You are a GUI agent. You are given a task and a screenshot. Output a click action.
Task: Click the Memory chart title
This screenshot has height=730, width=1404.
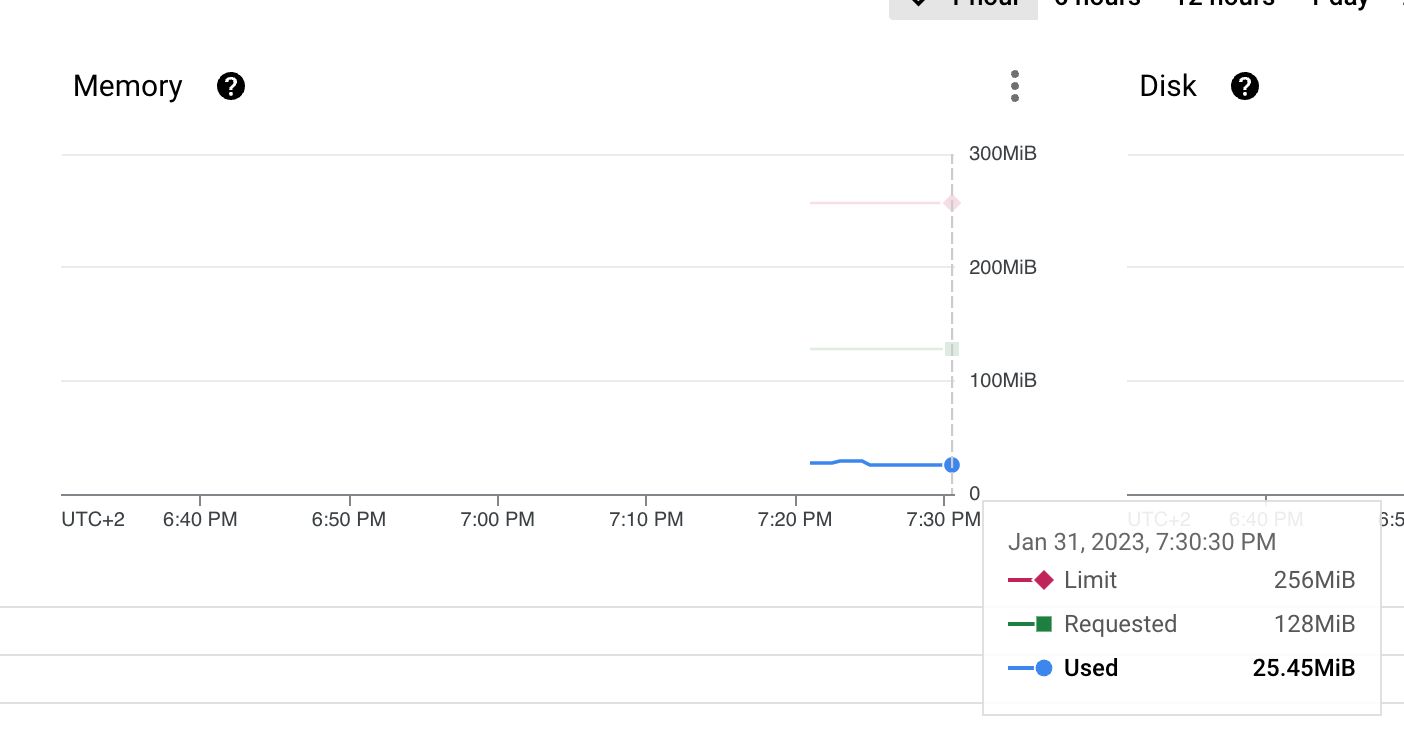[127, 86]
